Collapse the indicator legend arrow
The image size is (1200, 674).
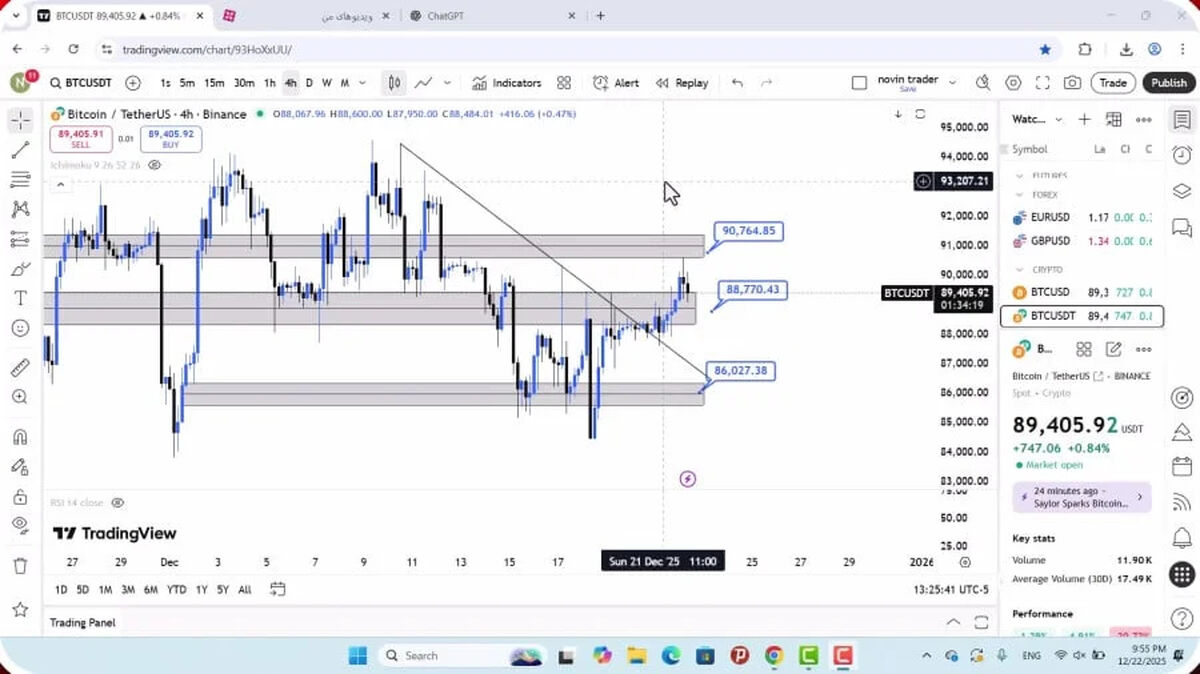60,184
